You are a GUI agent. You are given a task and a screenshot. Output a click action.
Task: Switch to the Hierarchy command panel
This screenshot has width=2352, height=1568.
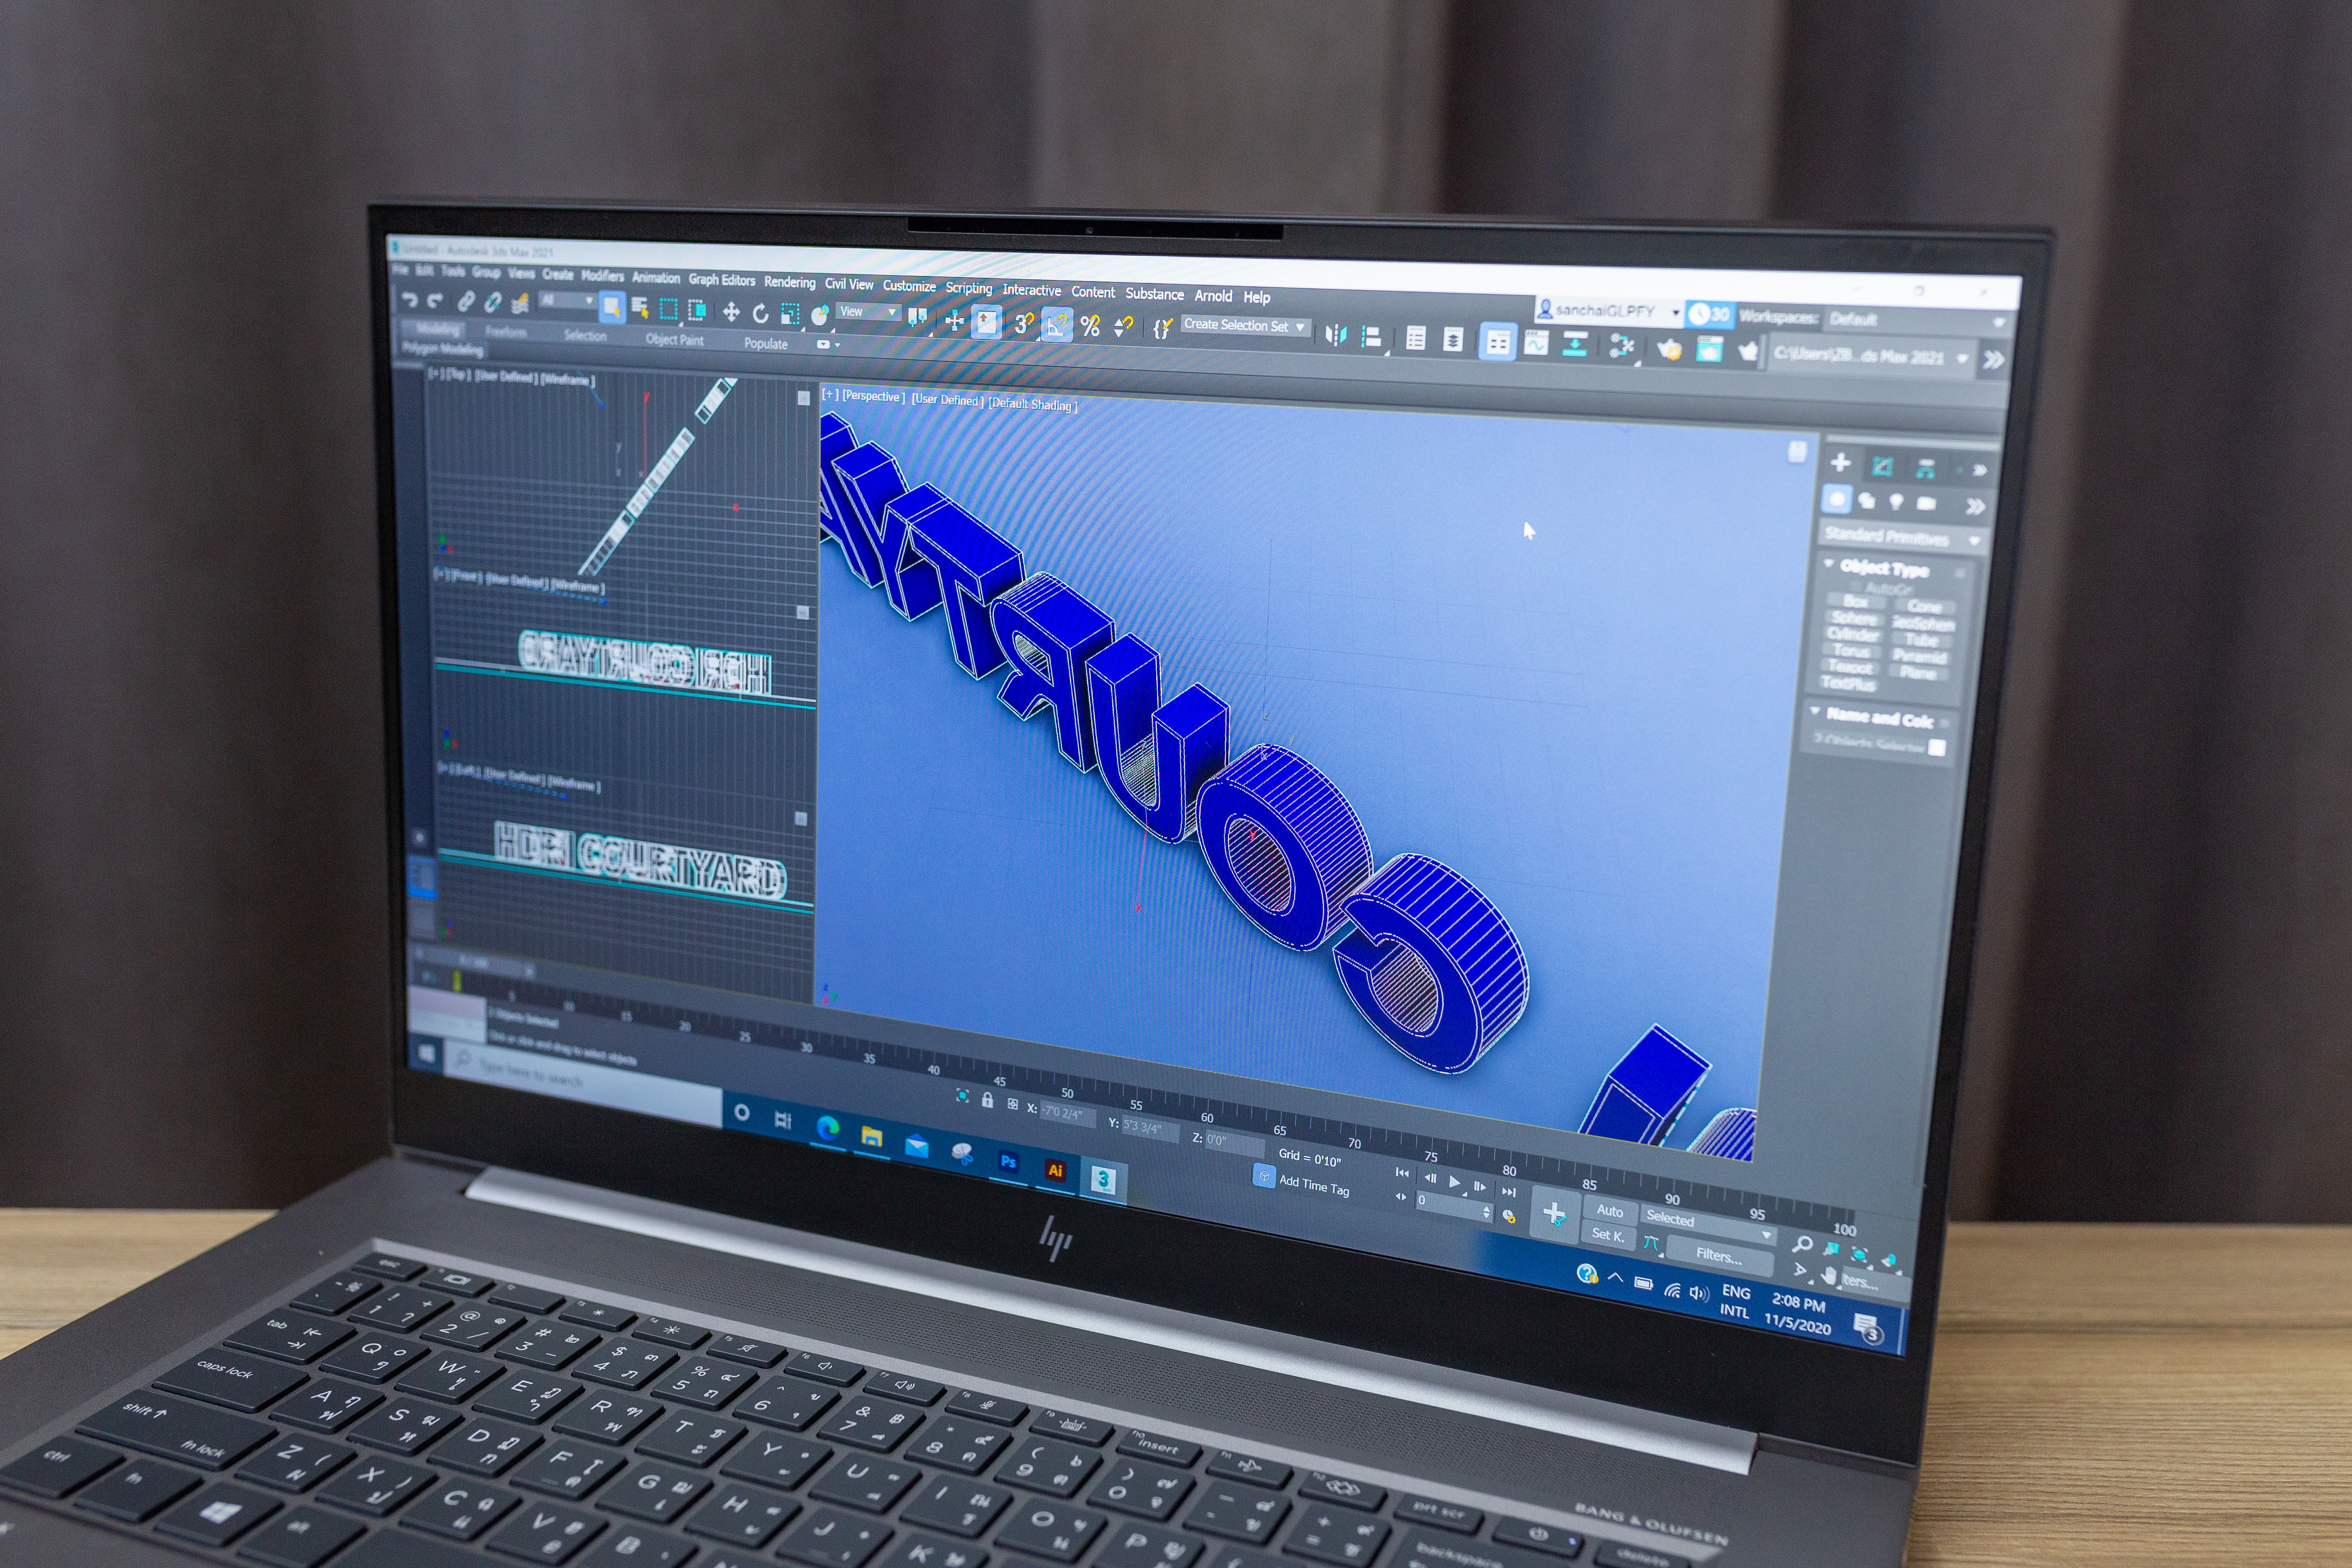1926,468
